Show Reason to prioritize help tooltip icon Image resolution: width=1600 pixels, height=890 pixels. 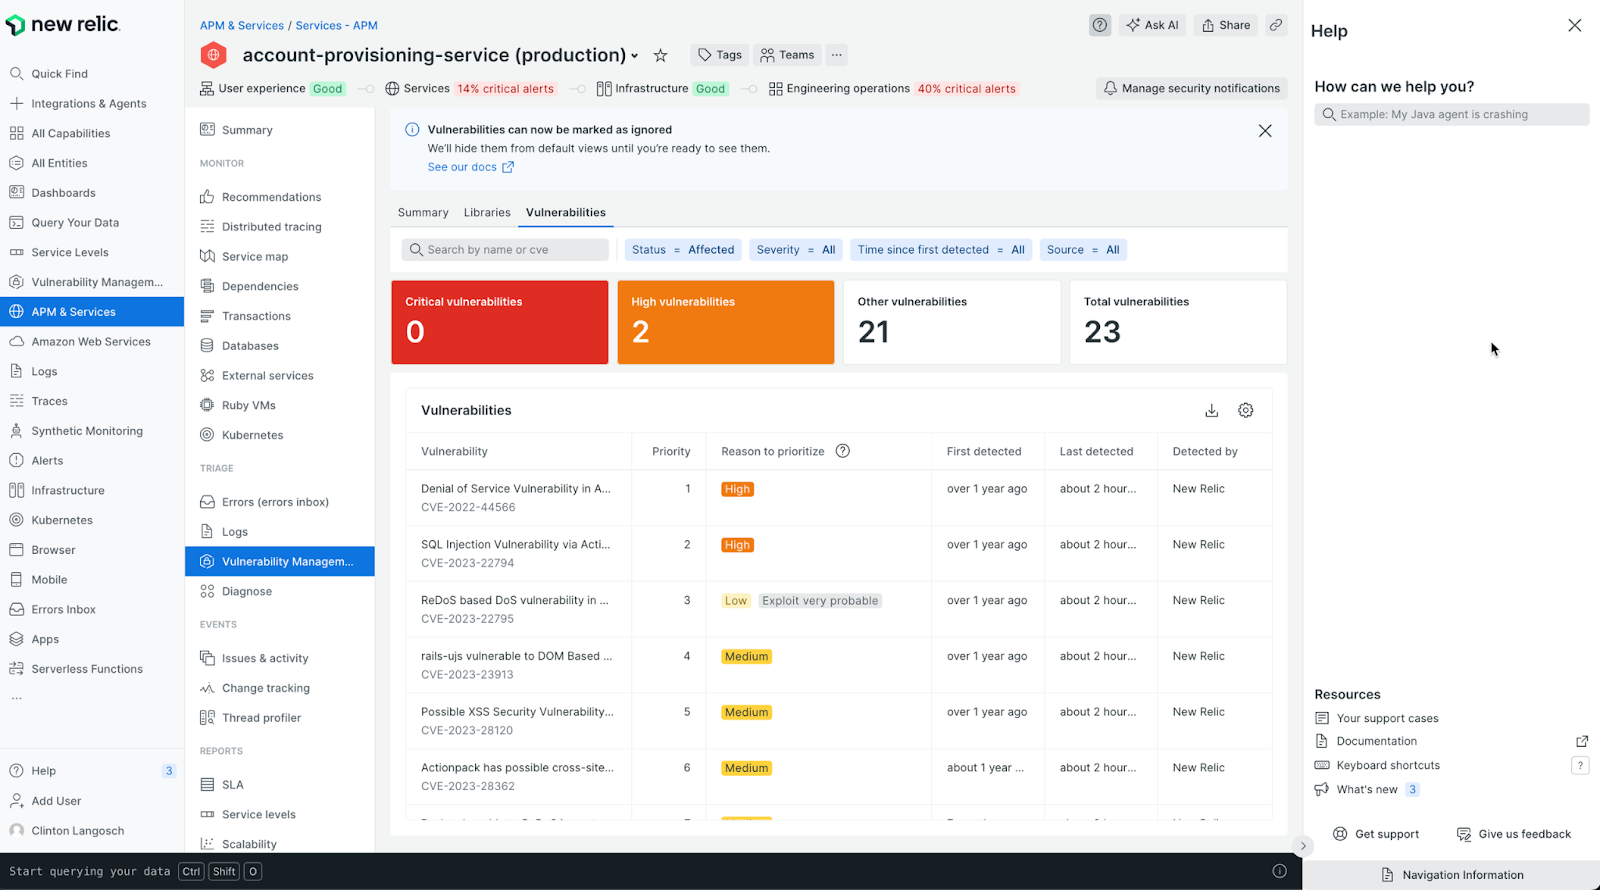[843, 451]
